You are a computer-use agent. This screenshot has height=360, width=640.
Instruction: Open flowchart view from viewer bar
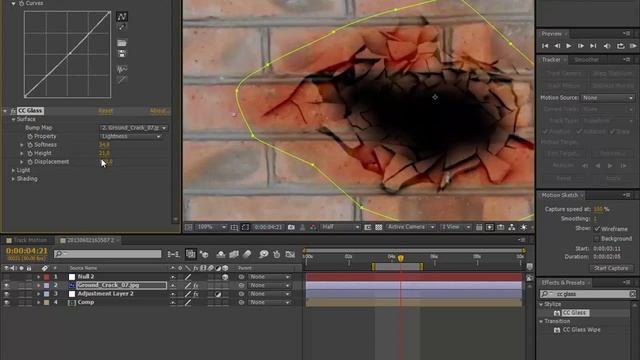[511, 227]
